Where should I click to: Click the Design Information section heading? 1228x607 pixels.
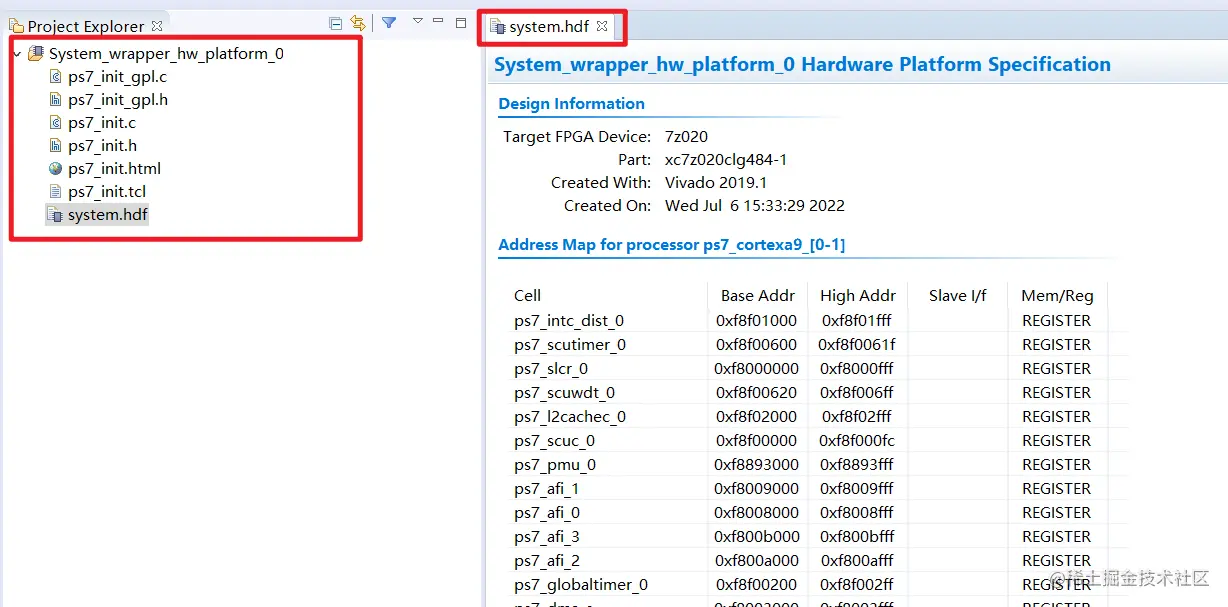(x=571, y=104)
